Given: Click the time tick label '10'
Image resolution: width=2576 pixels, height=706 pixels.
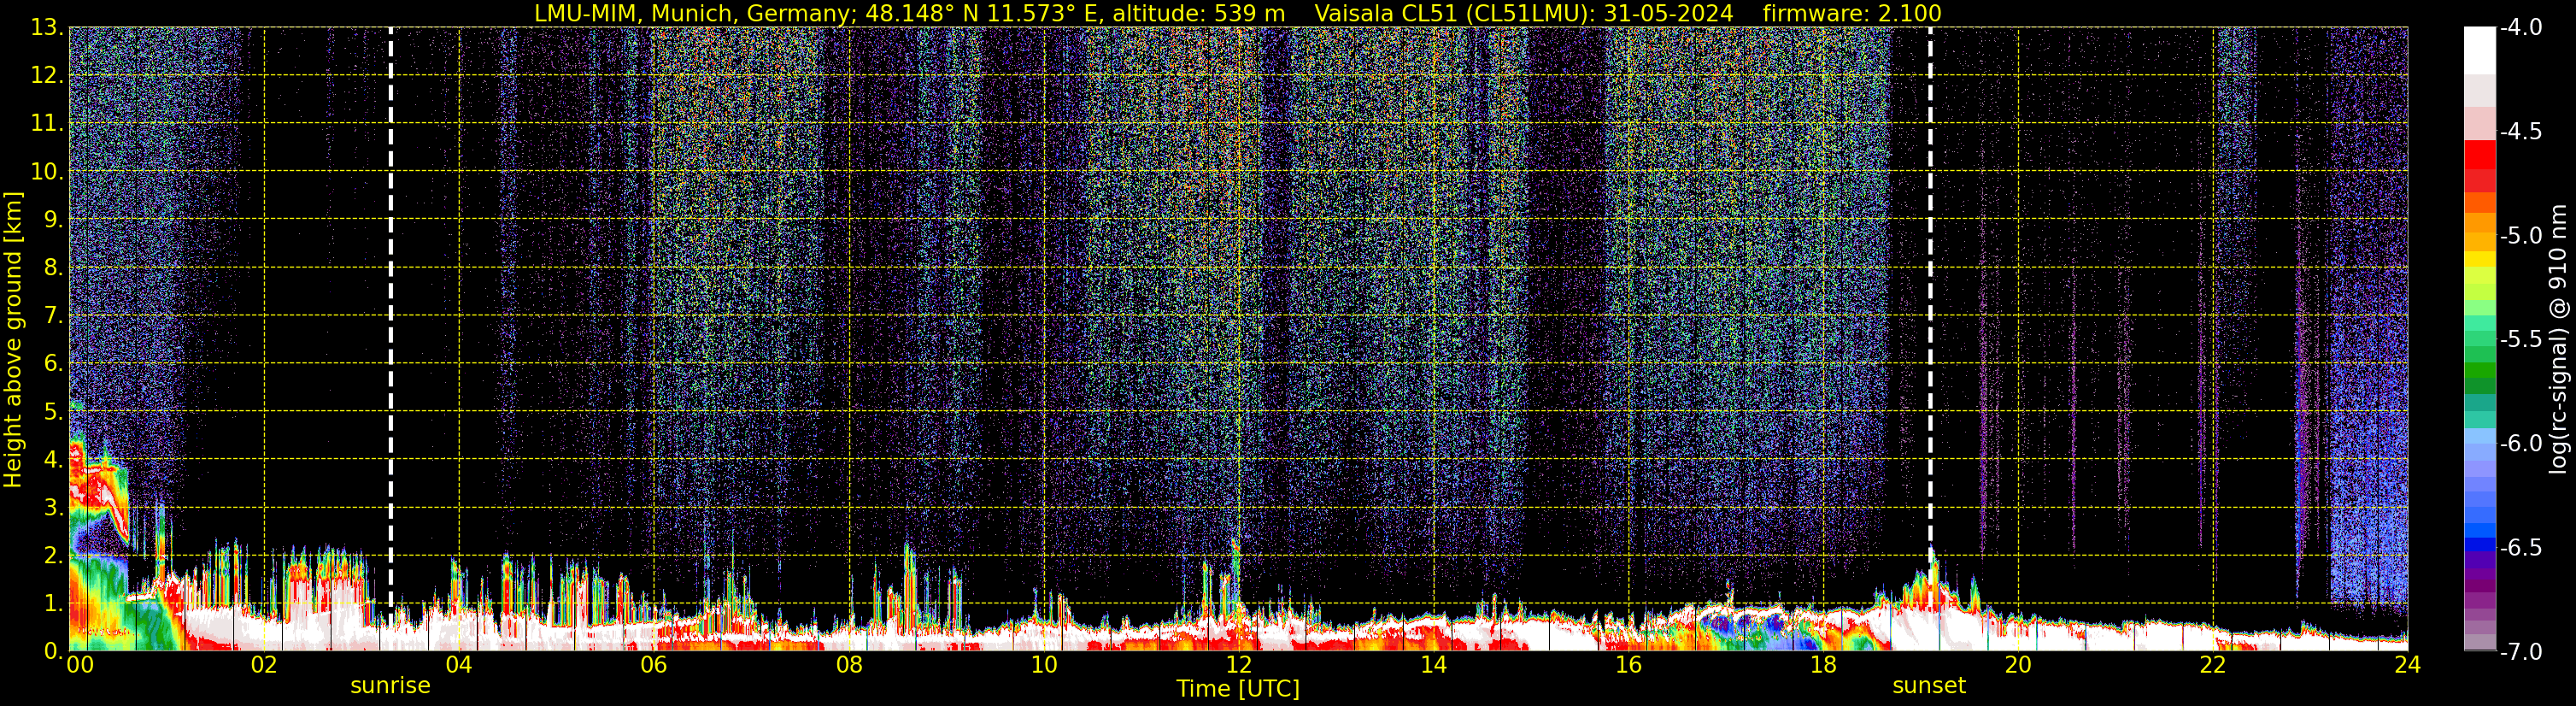Looking at the screenshot, I should (x=1044, y=665).
